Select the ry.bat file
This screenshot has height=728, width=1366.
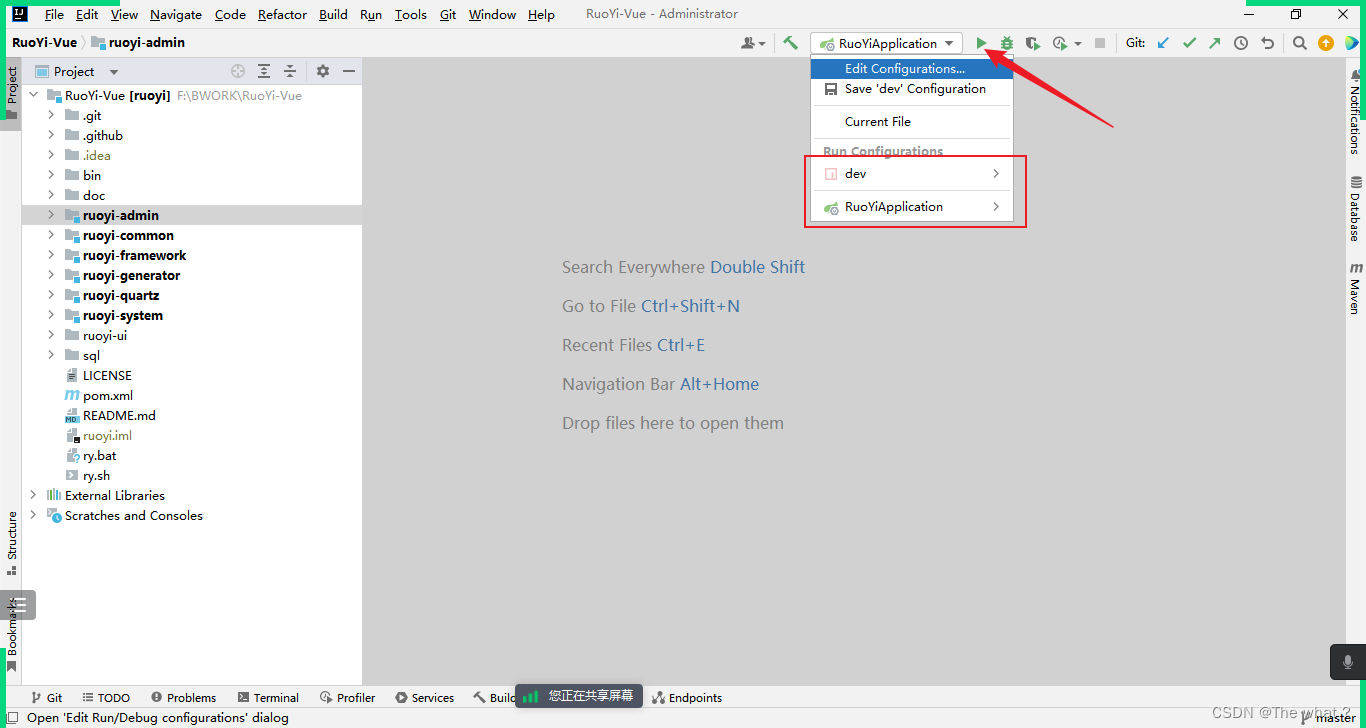(x=99, y=455)
